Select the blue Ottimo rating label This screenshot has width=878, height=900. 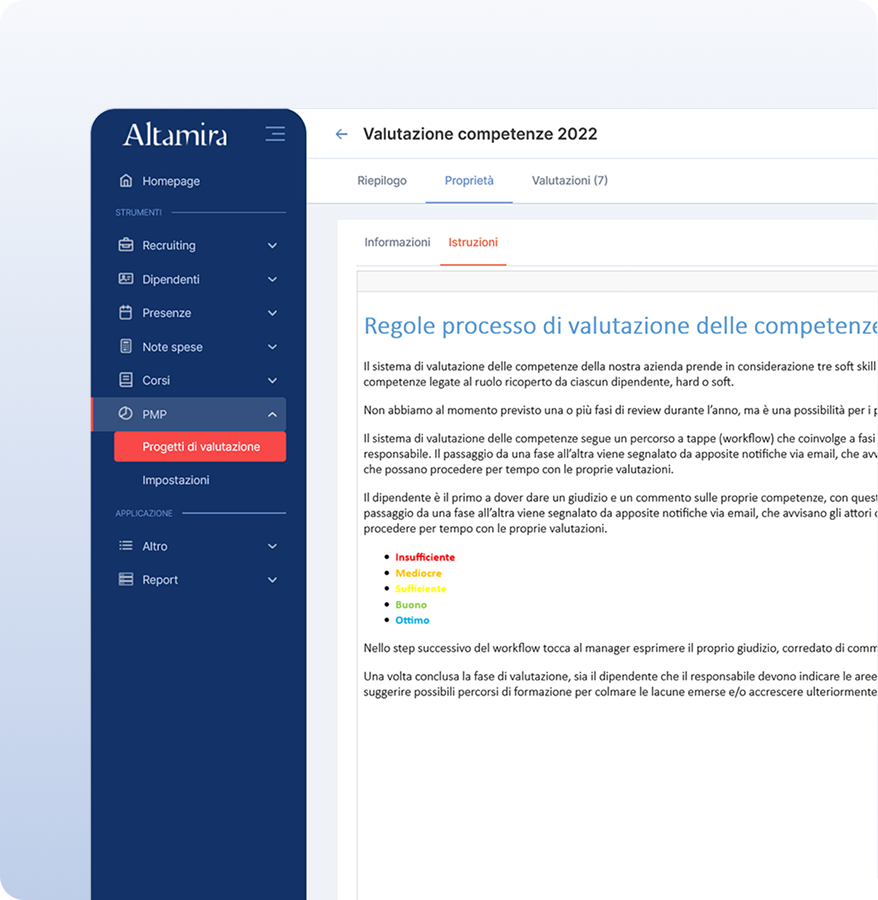pyautogui.click(x=412, y=620)
